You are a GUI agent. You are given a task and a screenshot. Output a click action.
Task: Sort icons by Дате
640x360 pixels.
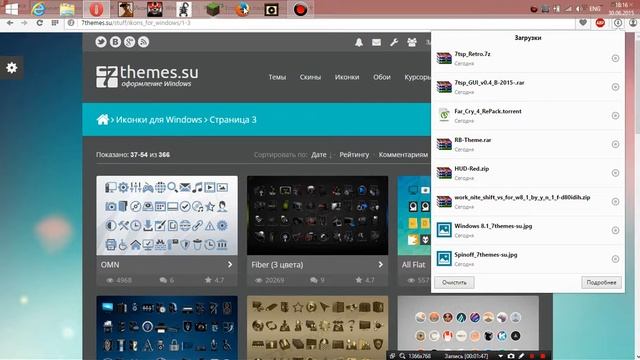point(319,155)
